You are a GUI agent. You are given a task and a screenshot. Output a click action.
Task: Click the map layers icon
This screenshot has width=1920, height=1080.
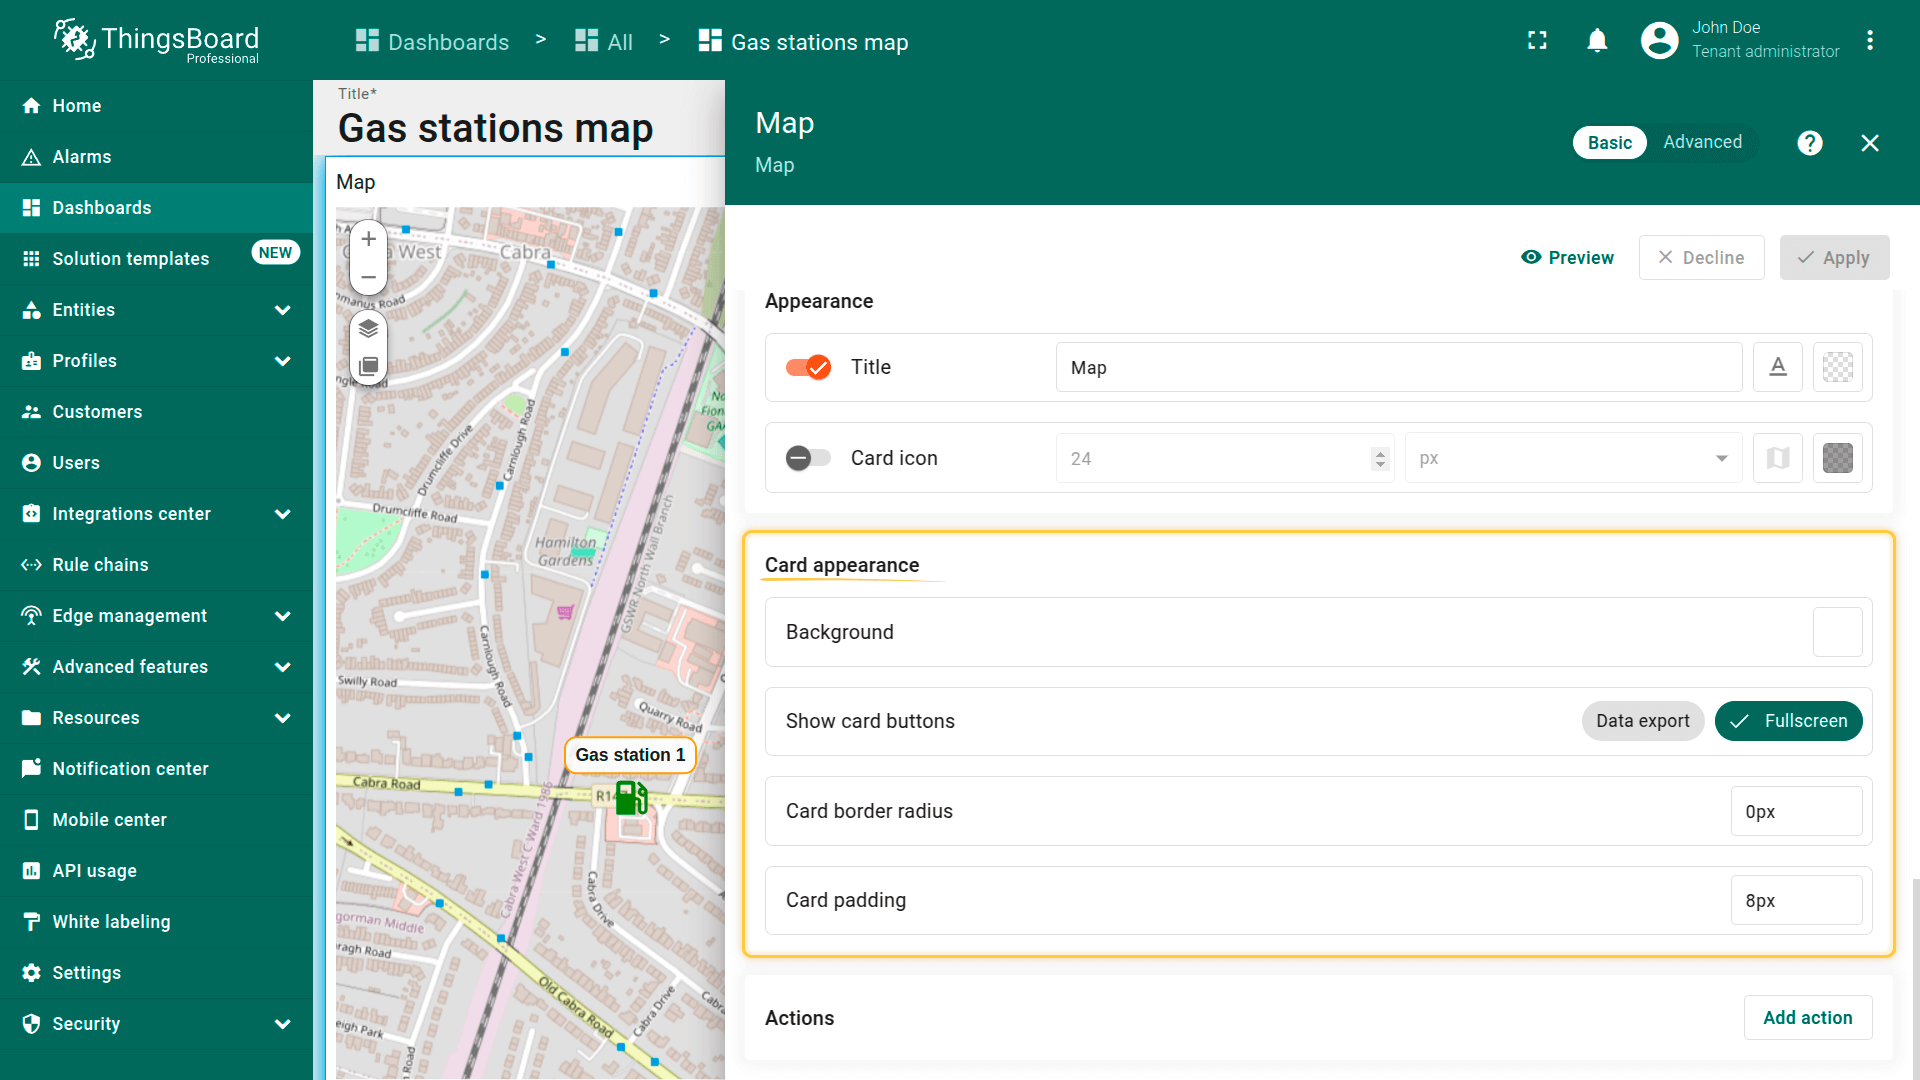pyautogui.click(x=368, y=328)
